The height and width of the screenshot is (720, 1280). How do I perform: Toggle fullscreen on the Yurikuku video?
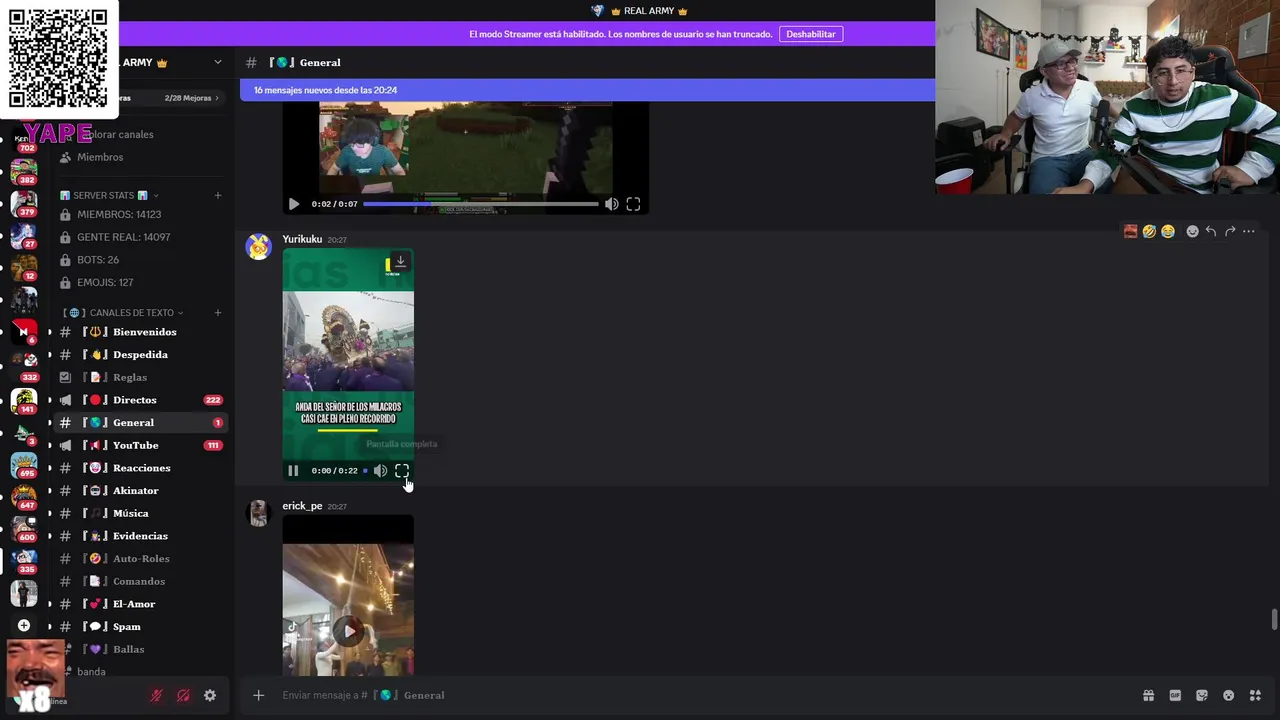[x=402, y=470]
